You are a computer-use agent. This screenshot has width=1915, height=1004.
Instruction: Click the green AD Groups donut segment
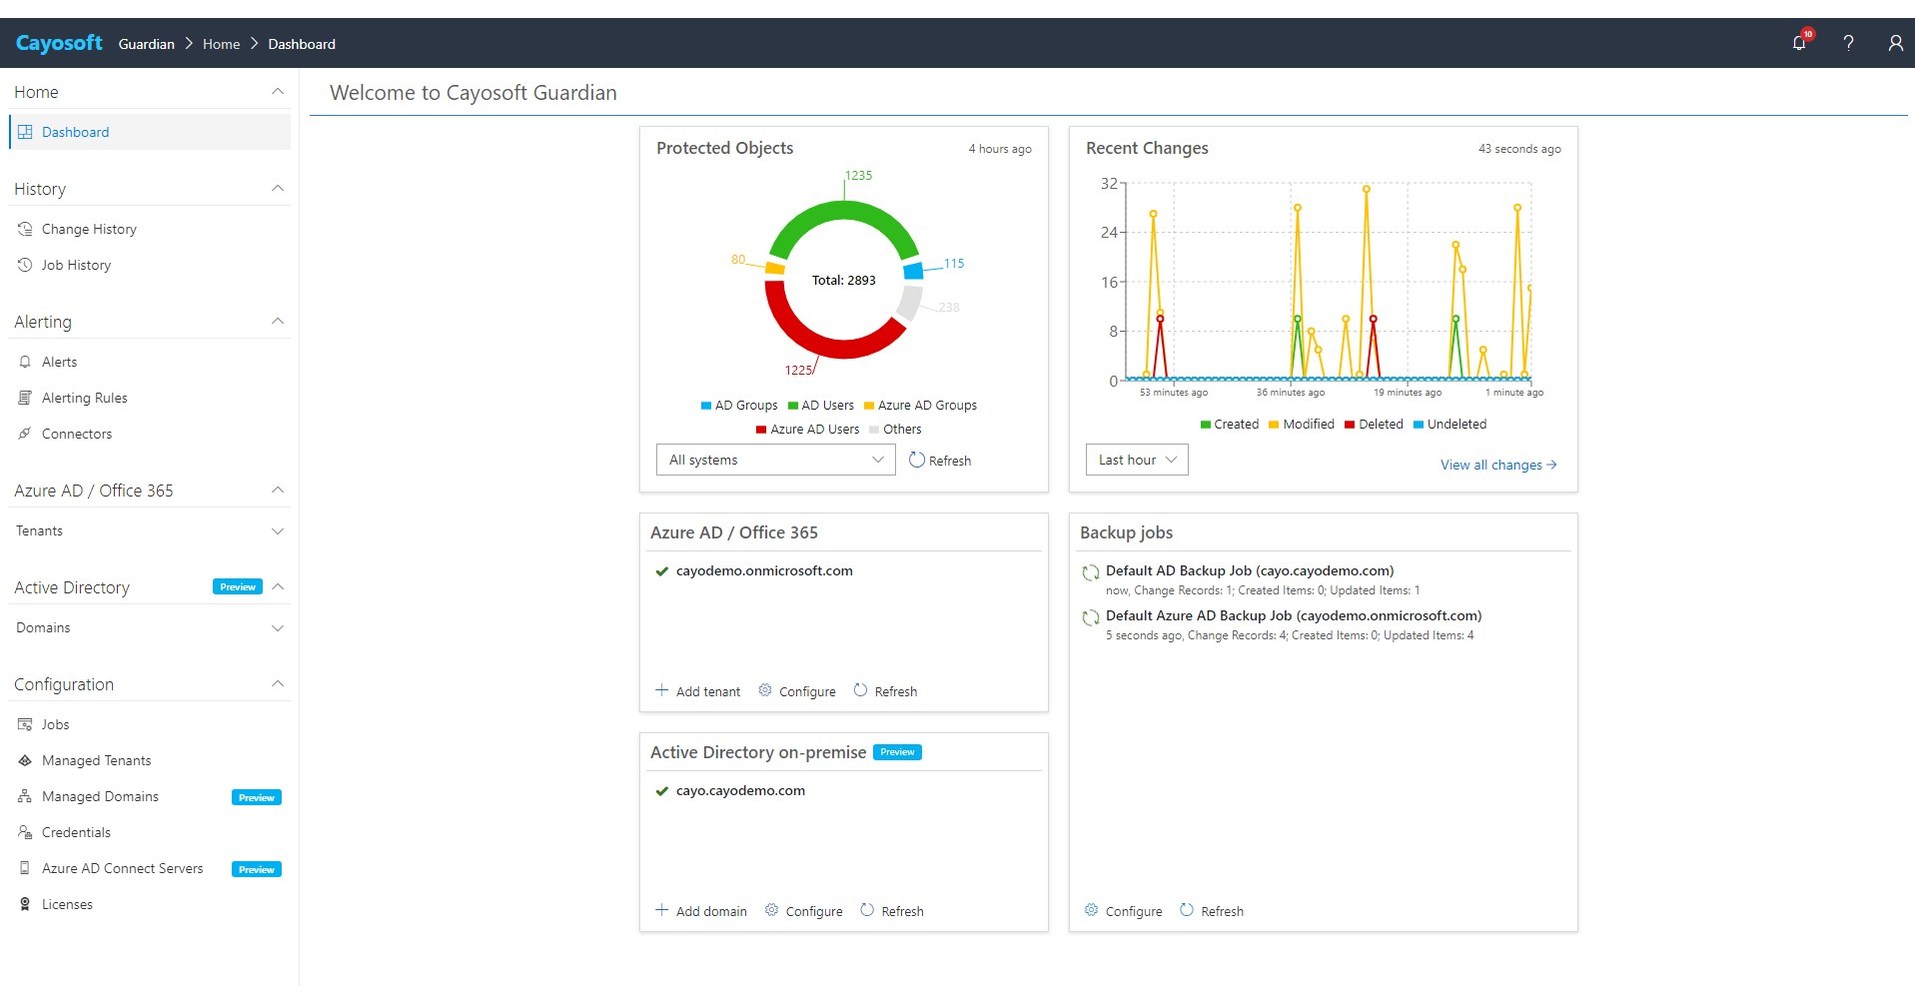click(845, 210)
